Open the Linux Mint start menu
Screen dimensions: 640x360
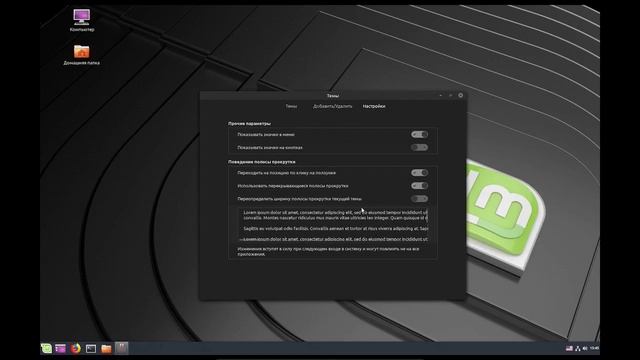point(46,348)
